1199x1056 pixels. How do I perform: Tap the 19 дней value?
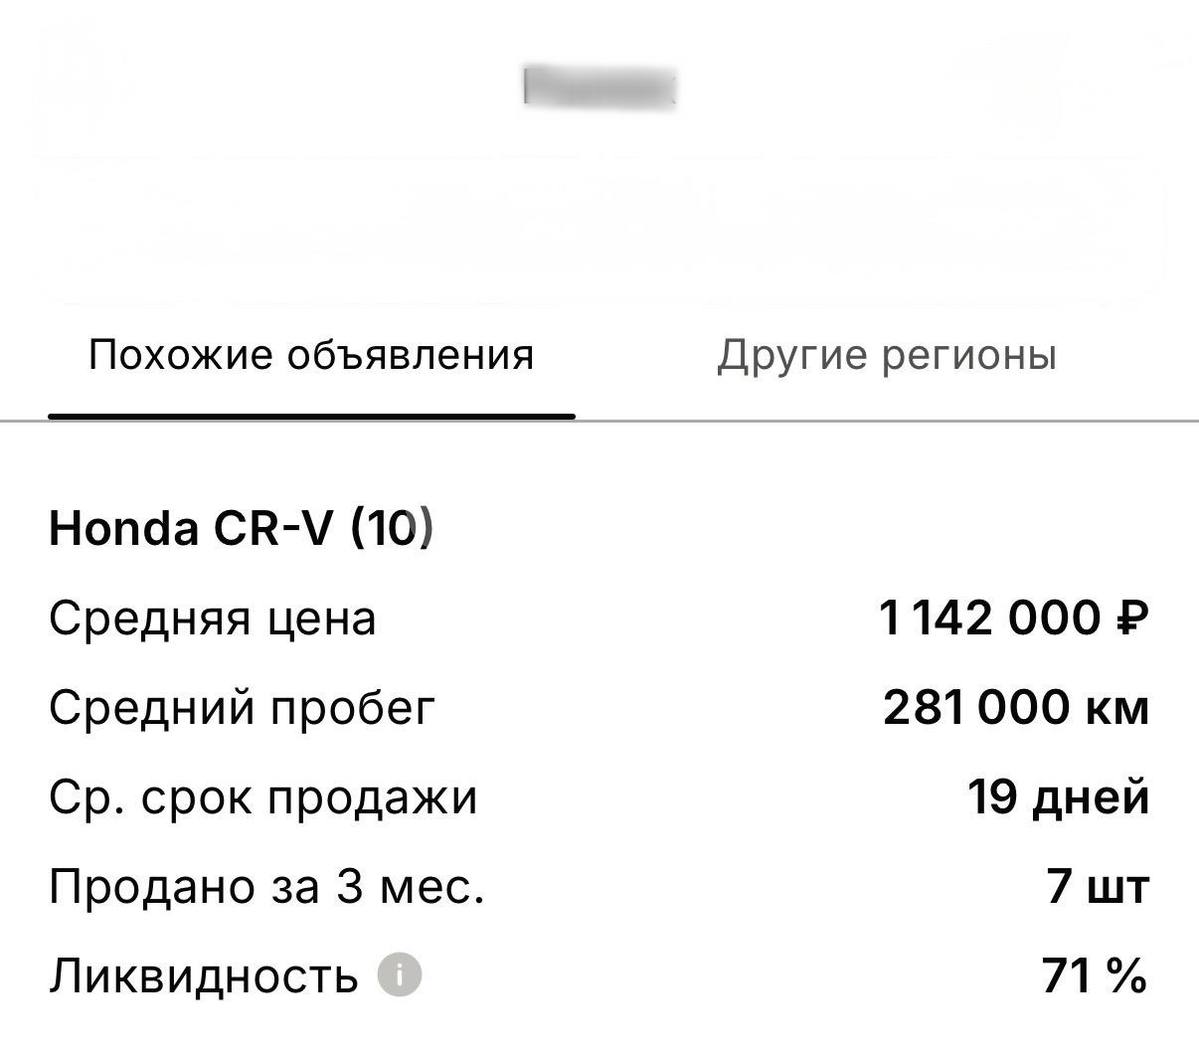(1058, 798)
